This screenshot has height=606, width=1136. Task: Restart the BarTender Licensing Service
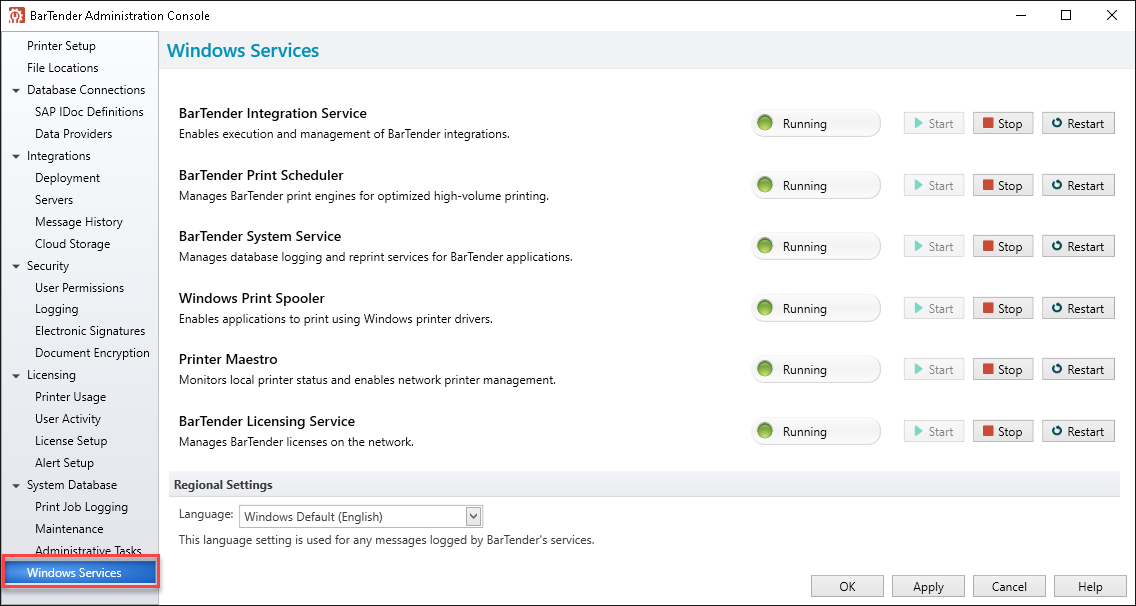click(1078, 431)
